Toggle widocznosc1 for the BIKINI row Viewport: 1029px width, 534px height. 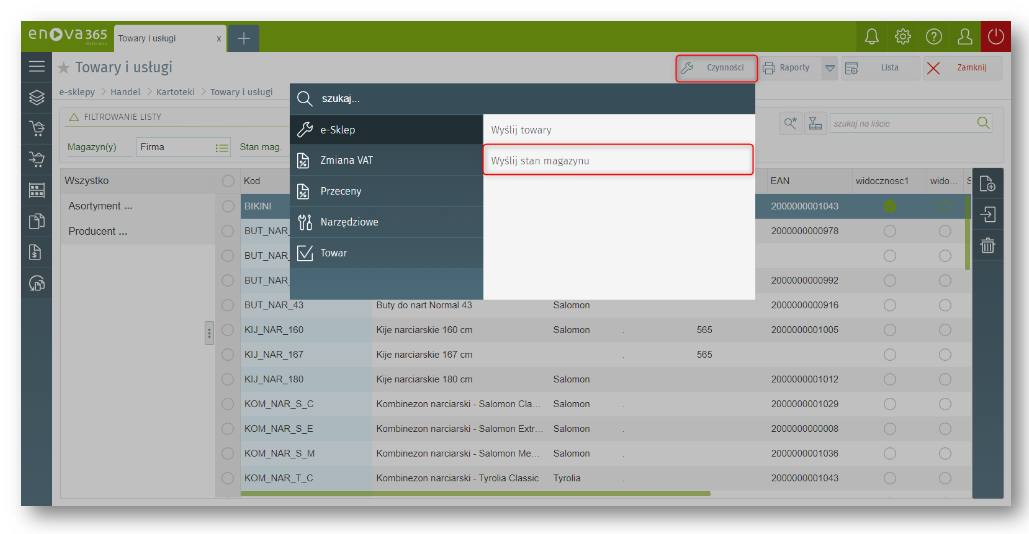[x=889, y=206]
